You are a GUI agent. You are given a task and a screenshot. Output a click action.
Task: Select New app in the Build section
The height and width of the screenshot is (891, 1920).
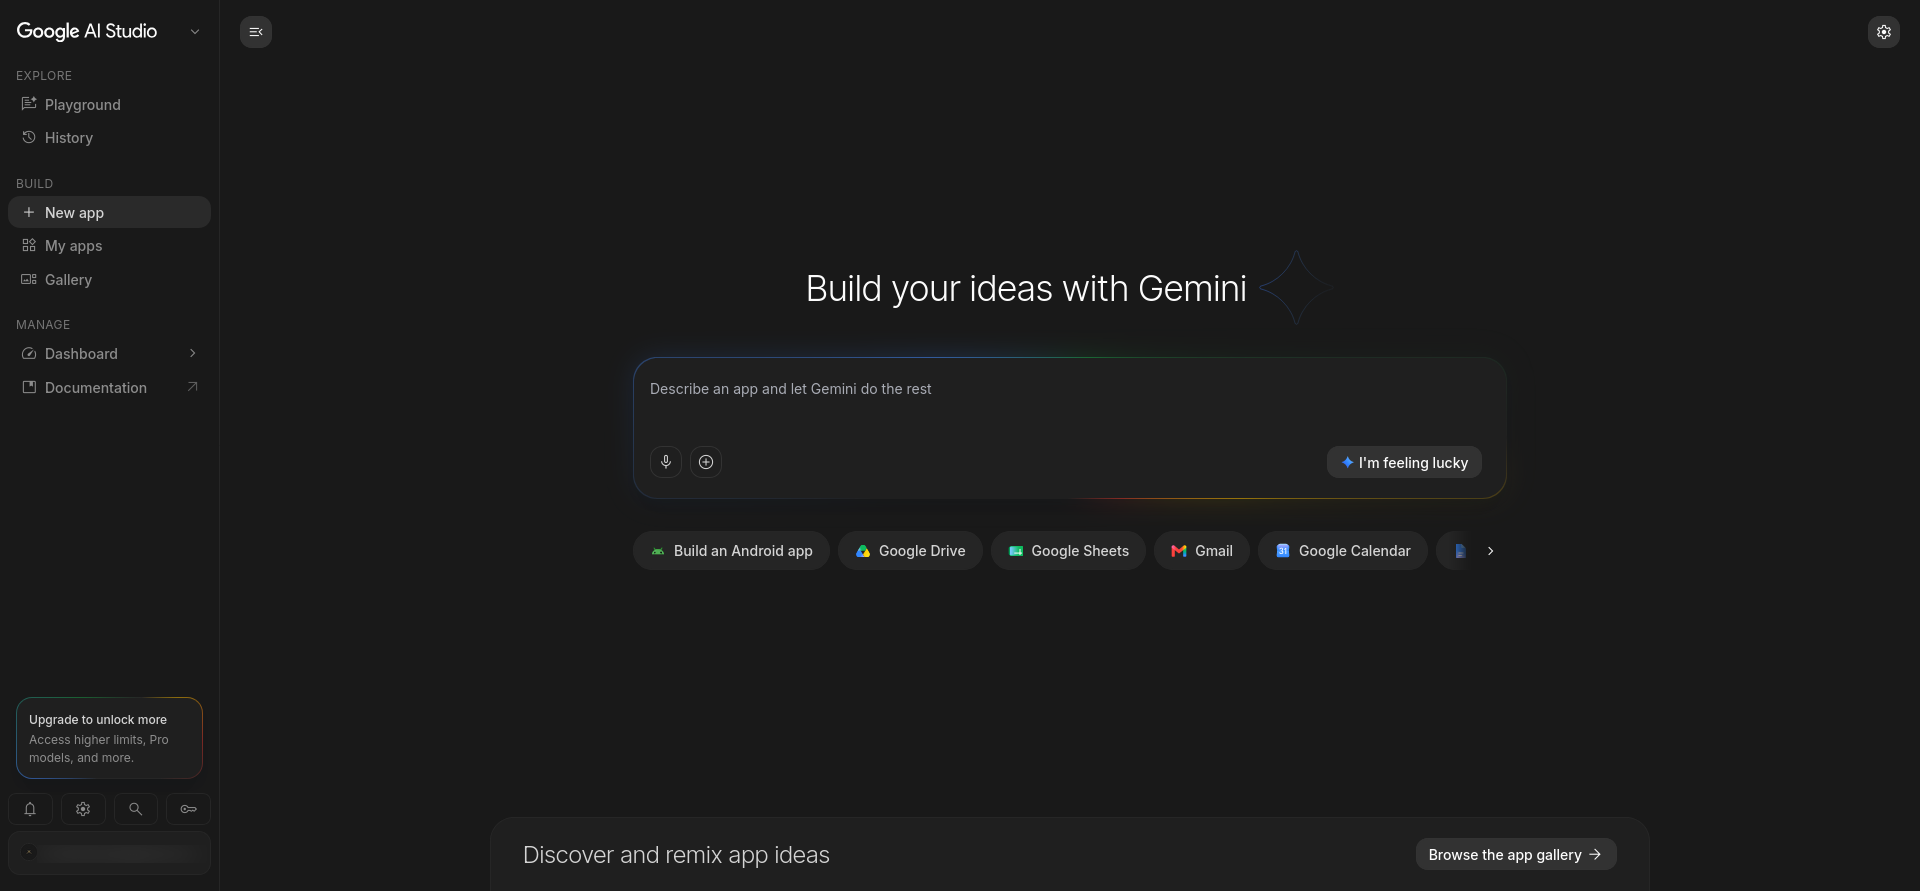point(109,212)
